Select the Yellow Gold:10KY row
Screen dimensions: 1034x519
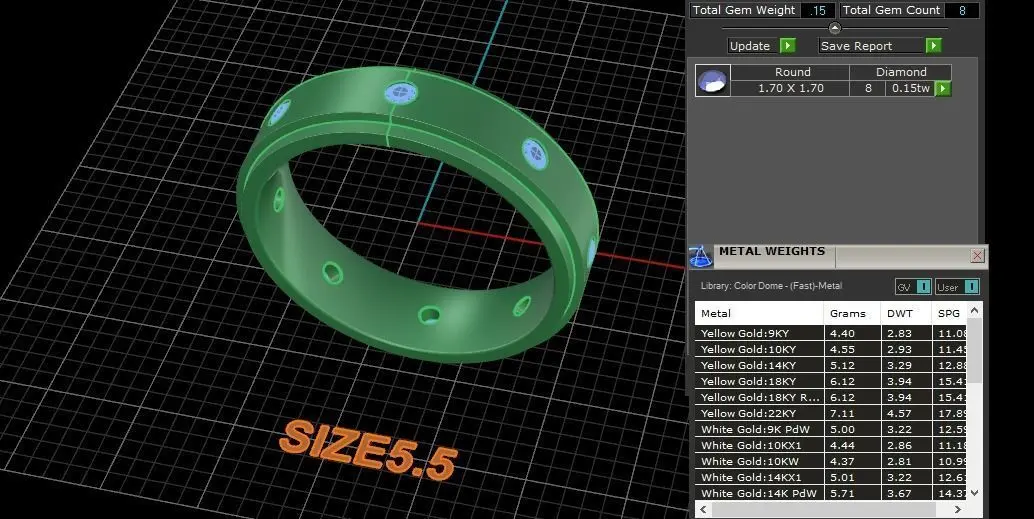click(x=831, y=349)
